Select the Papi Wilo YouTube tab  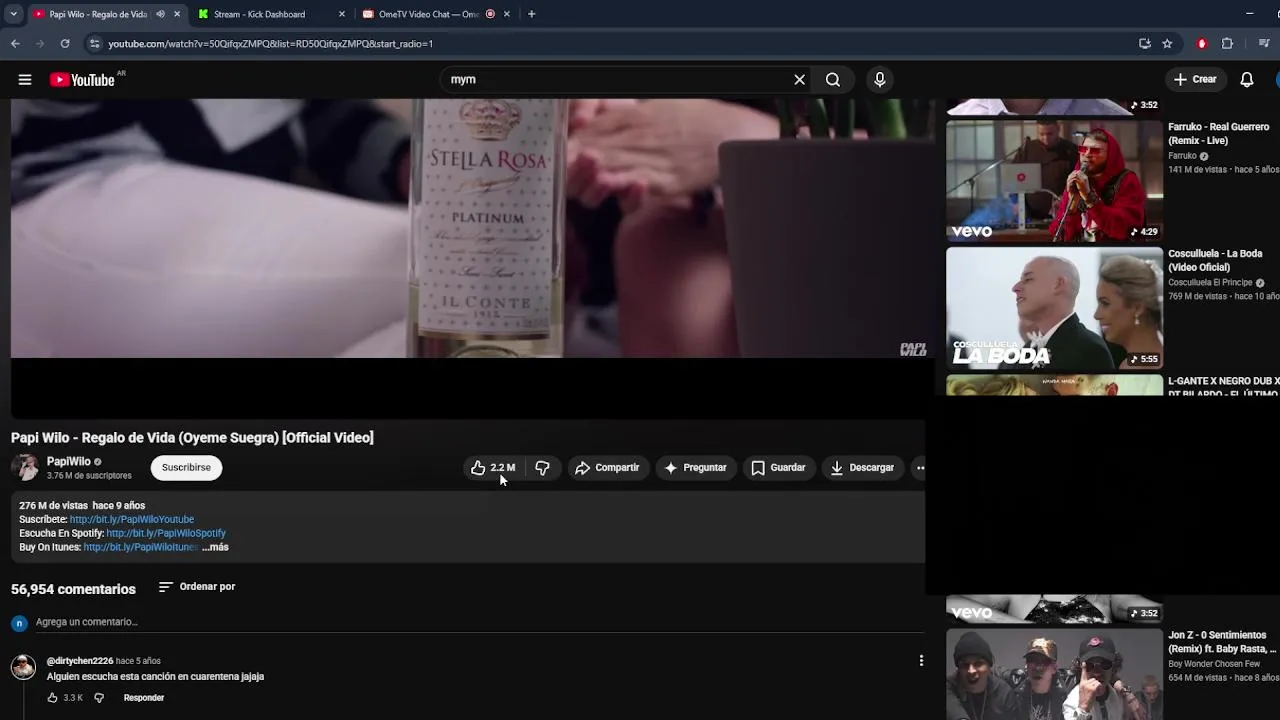pyautogui.click(x=97, y=14)
